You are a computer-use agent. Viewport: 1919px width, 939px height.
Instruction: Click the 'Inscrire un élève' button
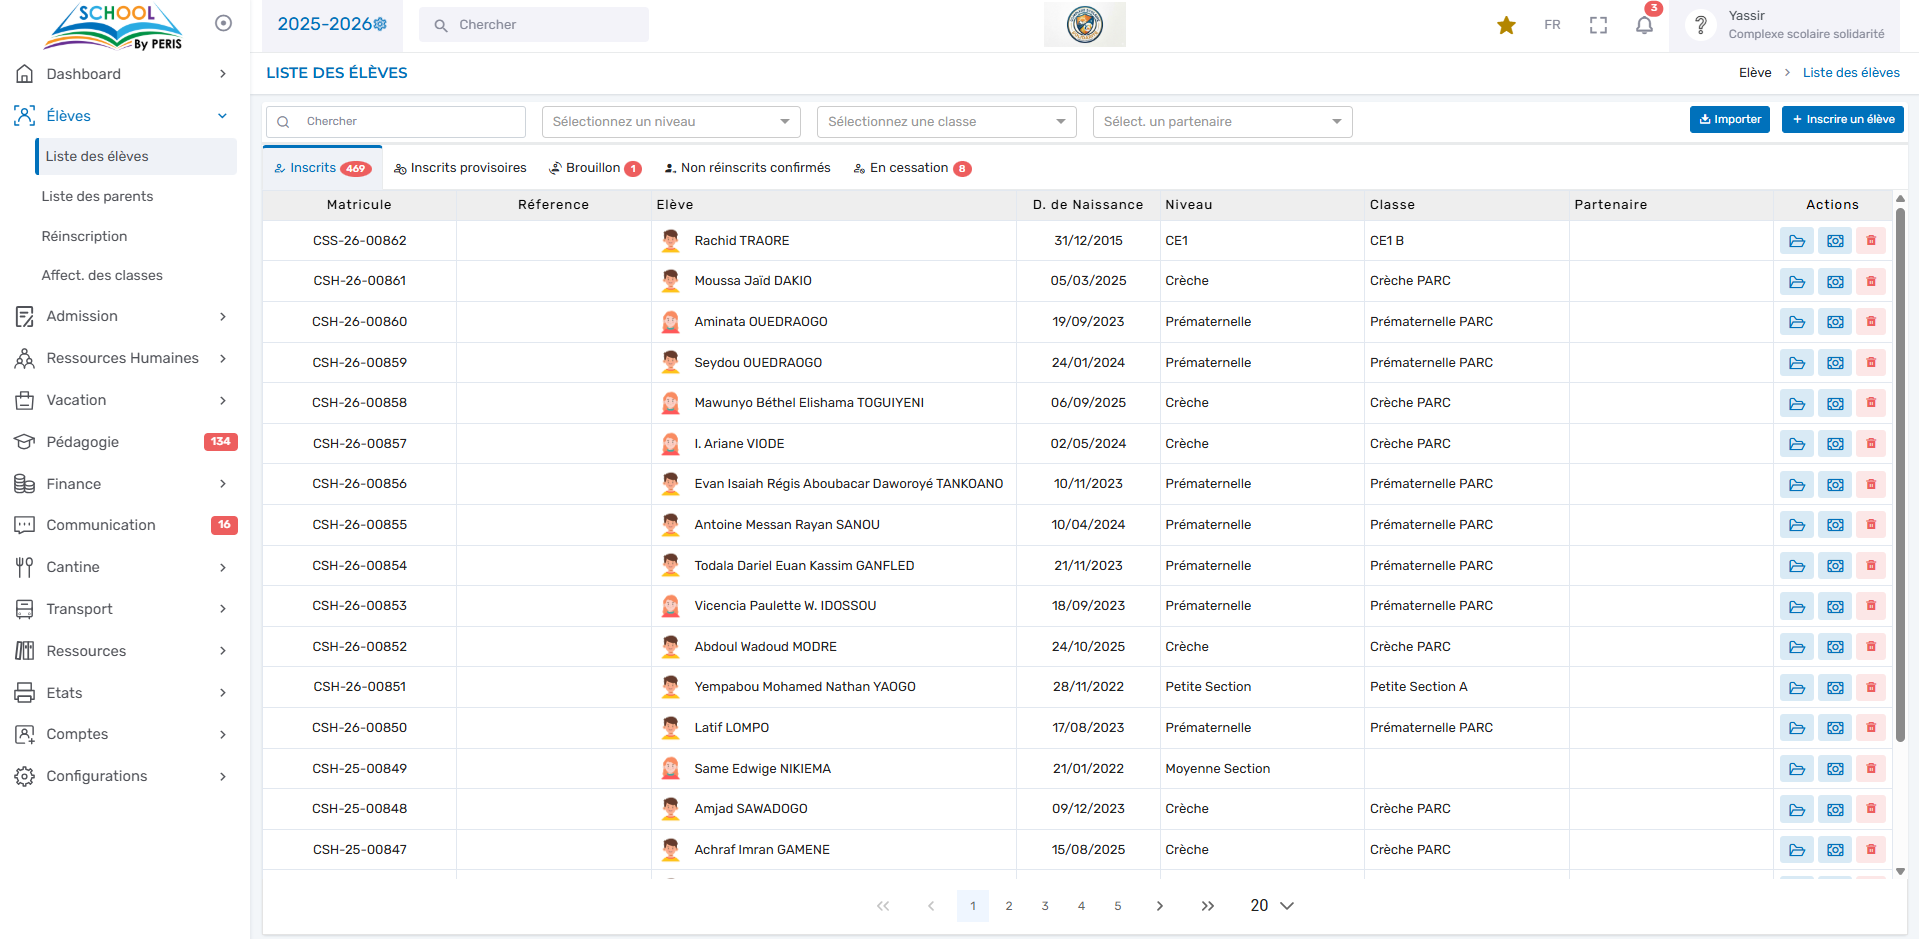click(1842, 119)
